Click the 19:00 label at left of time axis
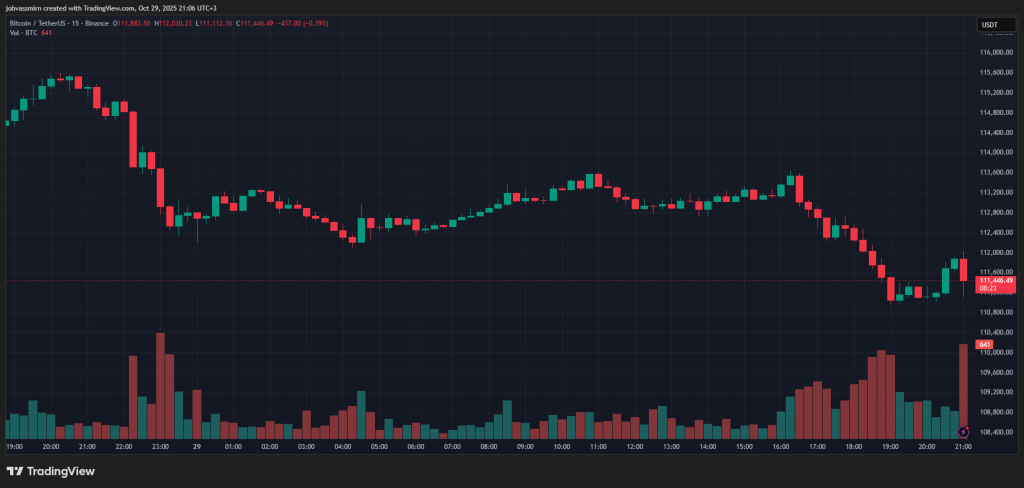This screenshot has height=488, width=1024. 15,447
